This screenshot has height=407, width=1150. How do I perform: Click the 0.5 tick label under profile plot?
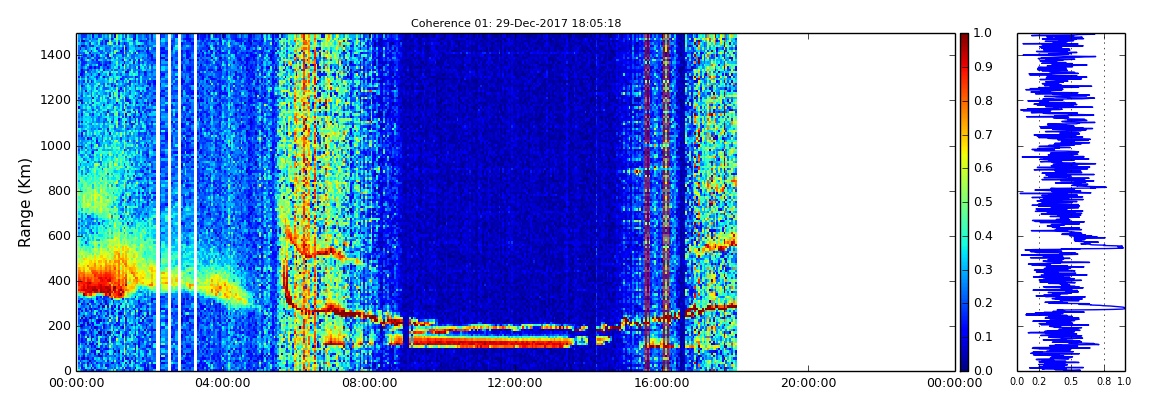coord(1072,382)
